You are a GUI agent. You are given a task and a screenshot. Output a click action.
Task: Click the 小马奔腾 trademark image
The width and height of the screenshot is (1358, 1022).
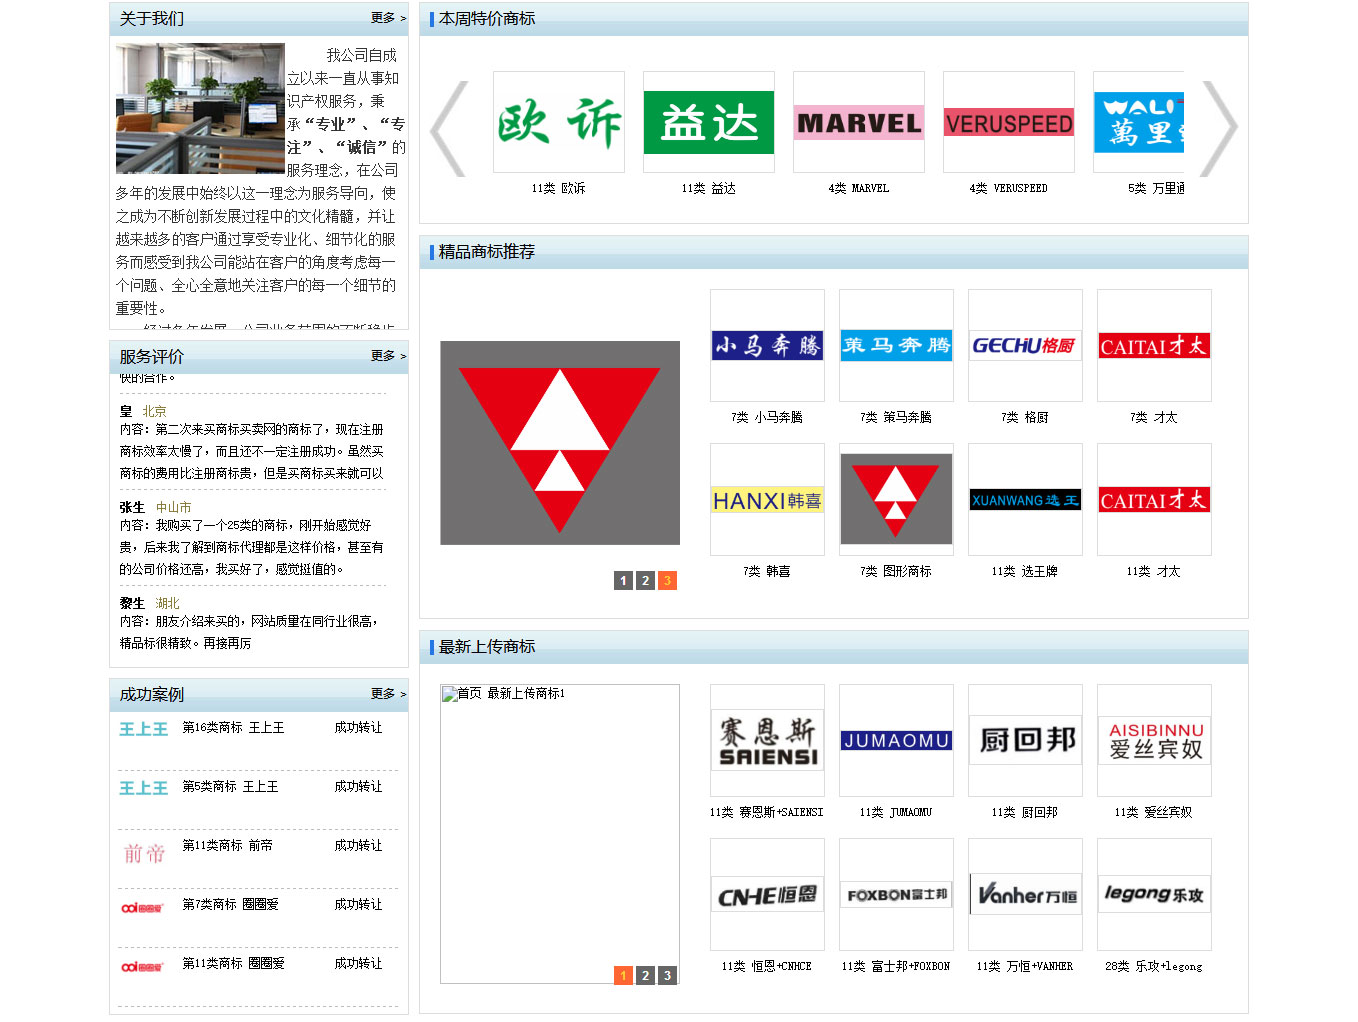[x=766, y=345]
